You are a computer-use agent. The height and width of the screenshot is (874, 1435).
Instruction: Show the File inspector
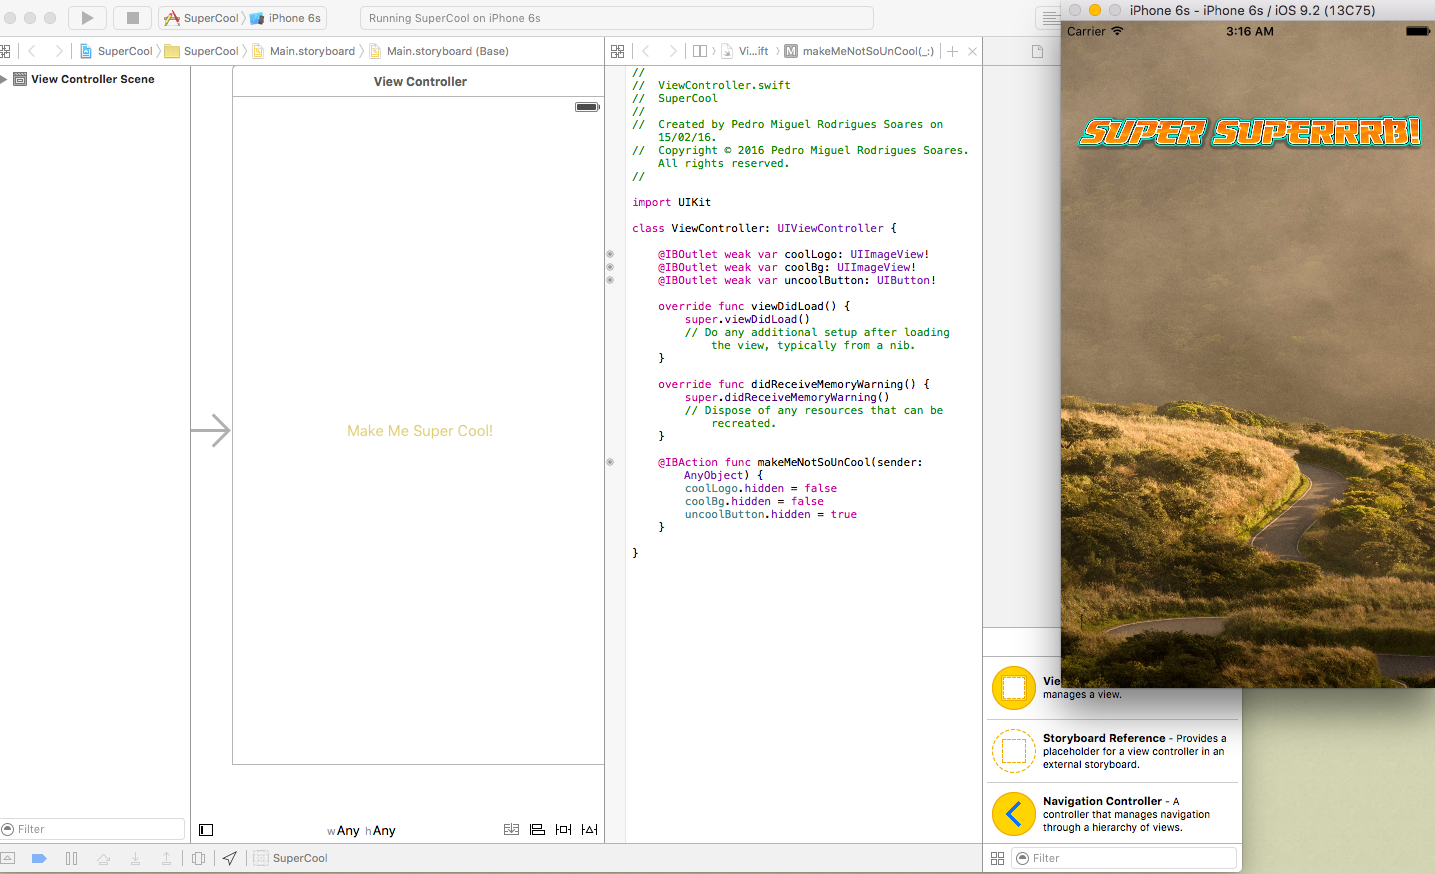[1037, 51]
